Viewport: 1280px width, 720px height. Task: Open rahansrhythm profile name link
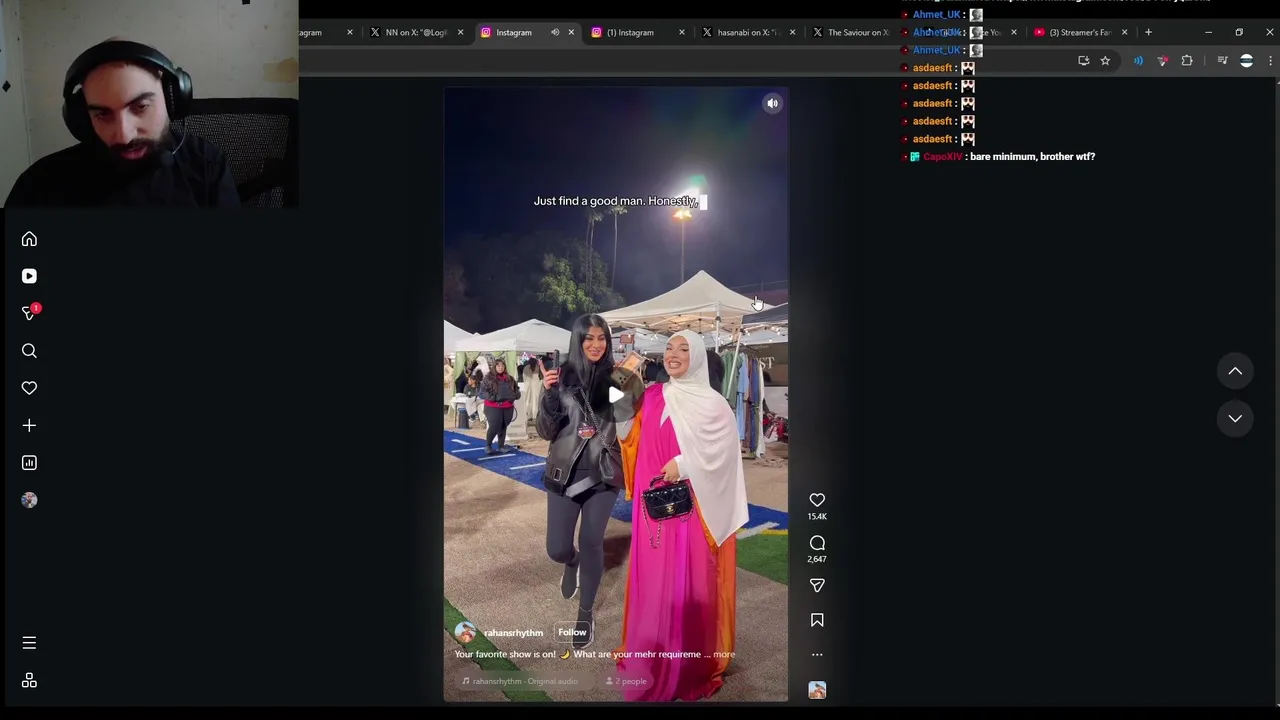point(513,633)
